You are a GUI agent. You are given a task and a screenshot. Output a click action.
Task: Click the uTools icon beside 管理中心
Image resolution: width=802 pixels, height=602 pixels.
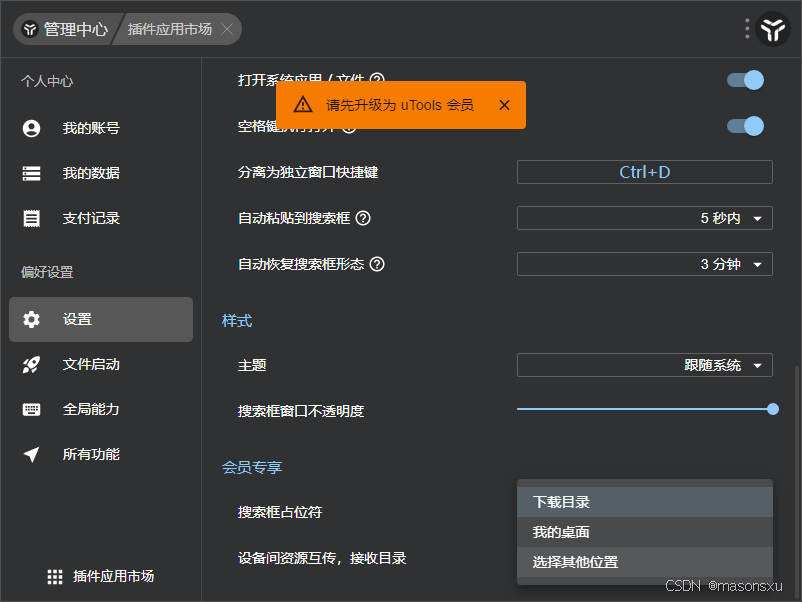click(x=30, y=29)
